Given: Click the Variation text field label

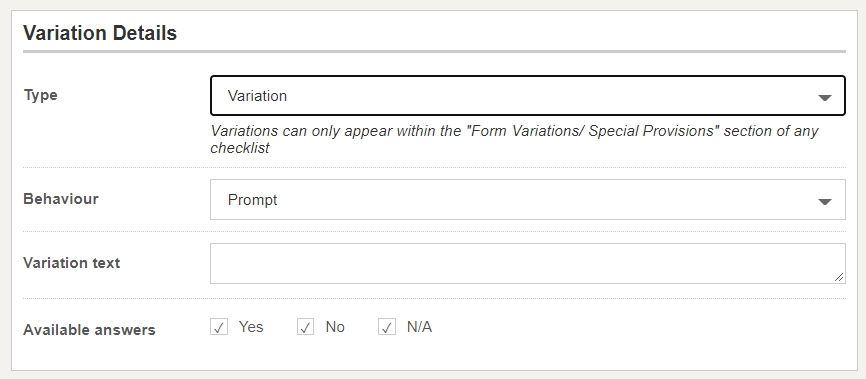Looking at the screenshot, I should pos(72,263).
